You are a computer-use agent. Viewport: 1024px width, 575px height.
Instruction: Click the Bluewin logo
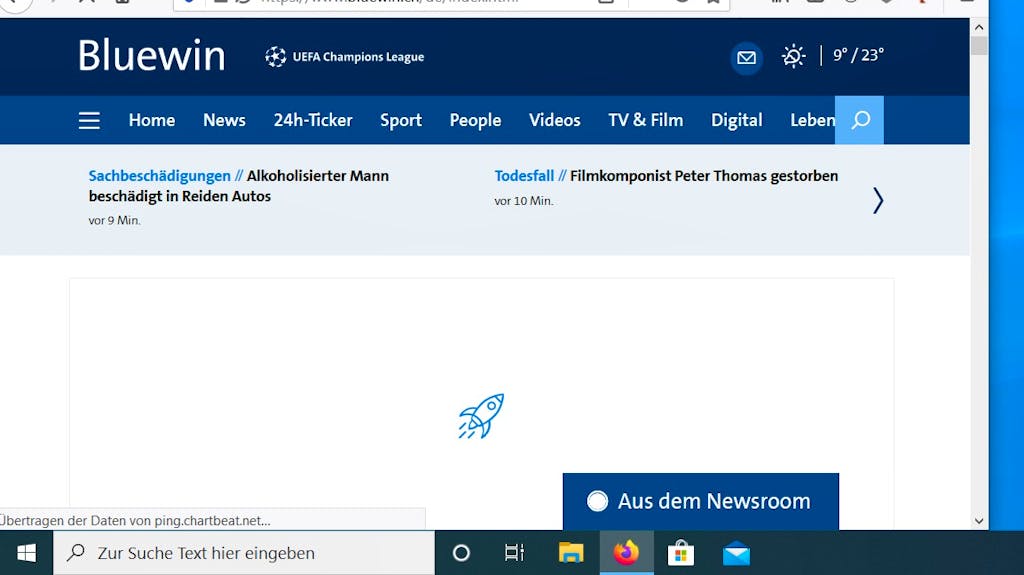point(152,55)
